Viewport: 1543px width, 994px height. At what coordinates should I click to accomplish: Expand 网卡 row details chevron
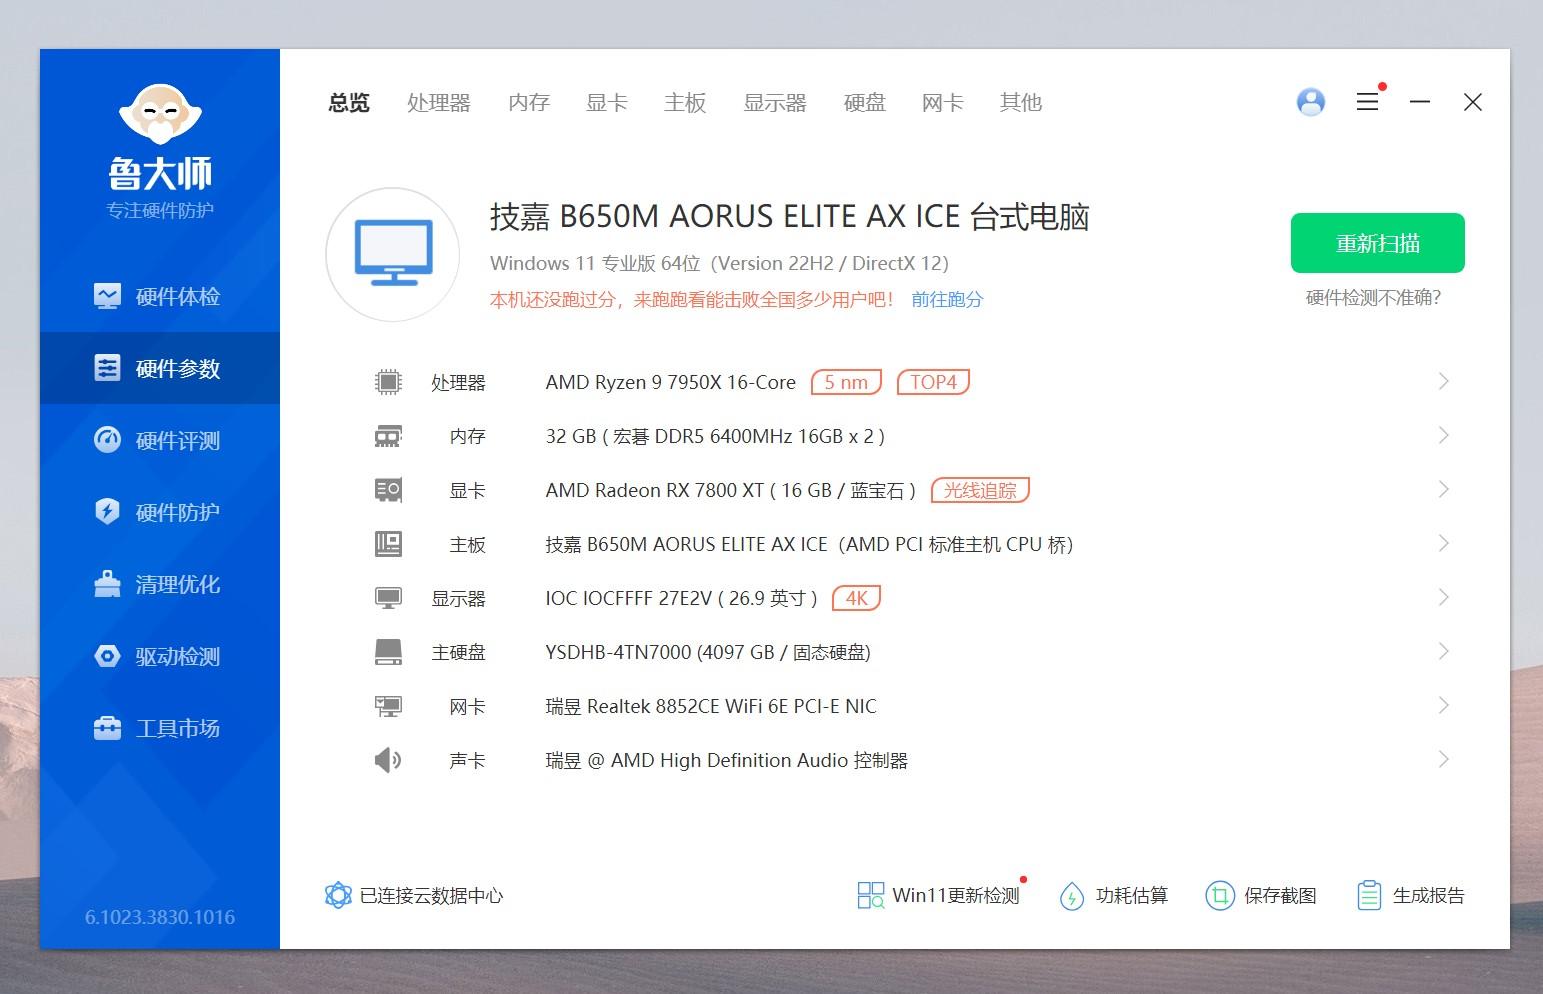pyautogui.click(x=1443, y=705)
